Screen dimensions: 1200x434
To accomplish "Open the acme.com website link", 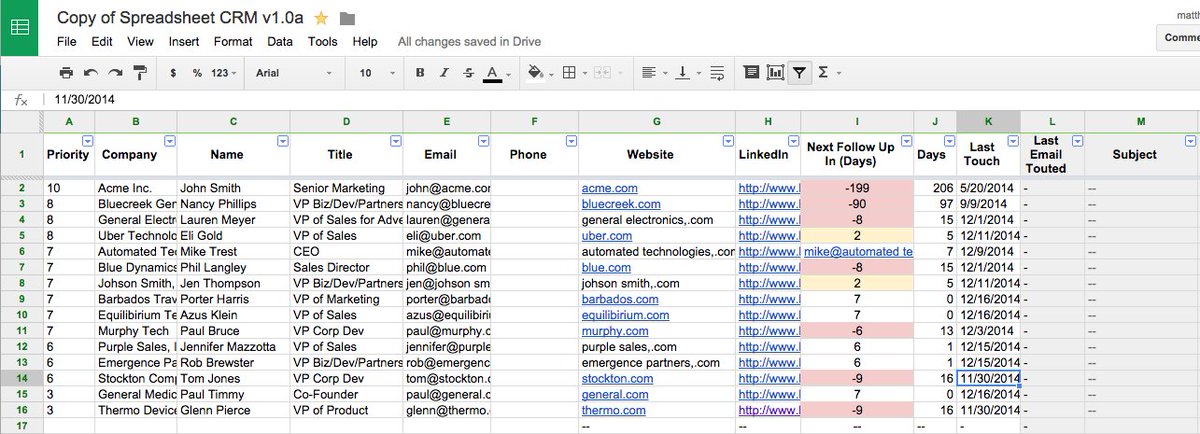I will point(610,188).
